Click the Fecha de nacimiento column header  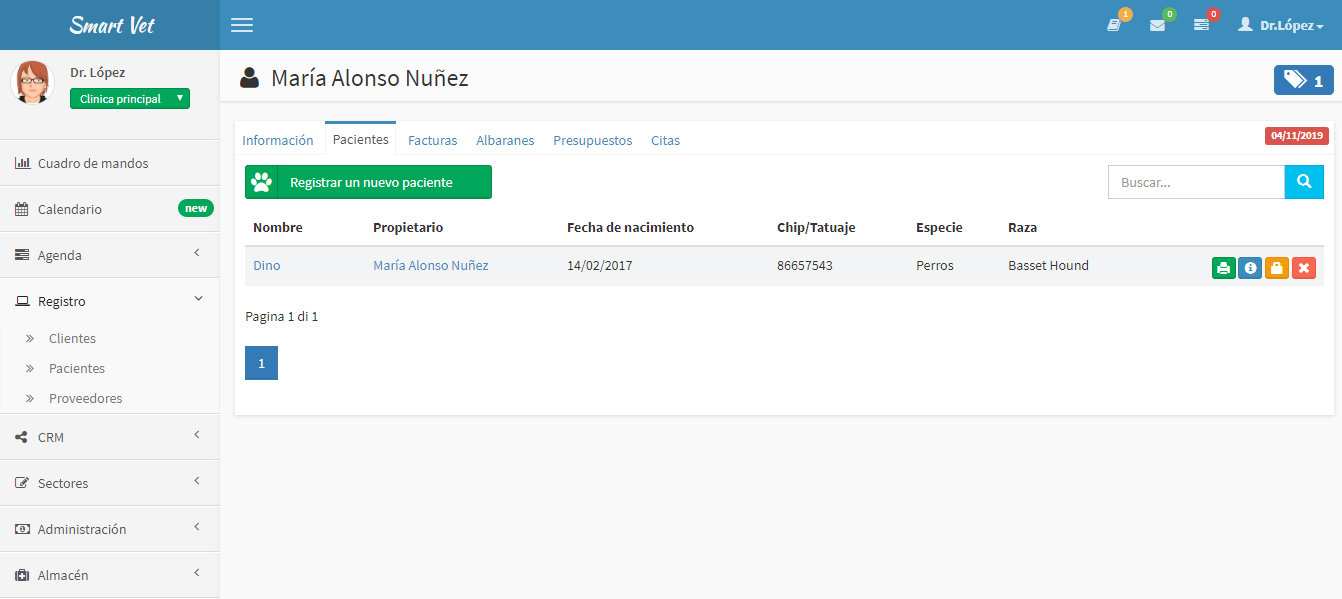(630, 227)
